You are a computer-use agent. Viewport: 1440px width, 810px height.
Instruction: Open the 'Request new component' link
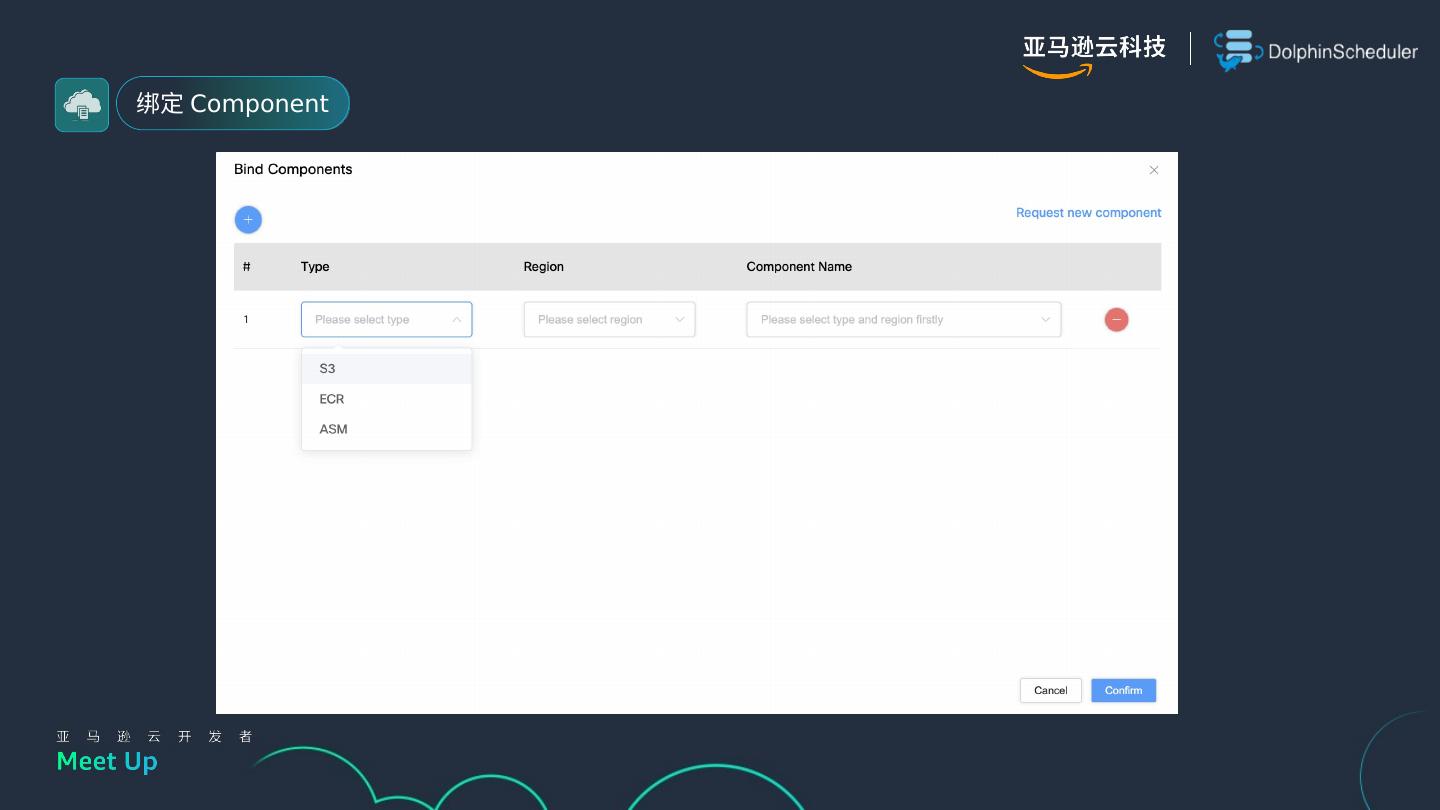click(x=1088, y=213)
